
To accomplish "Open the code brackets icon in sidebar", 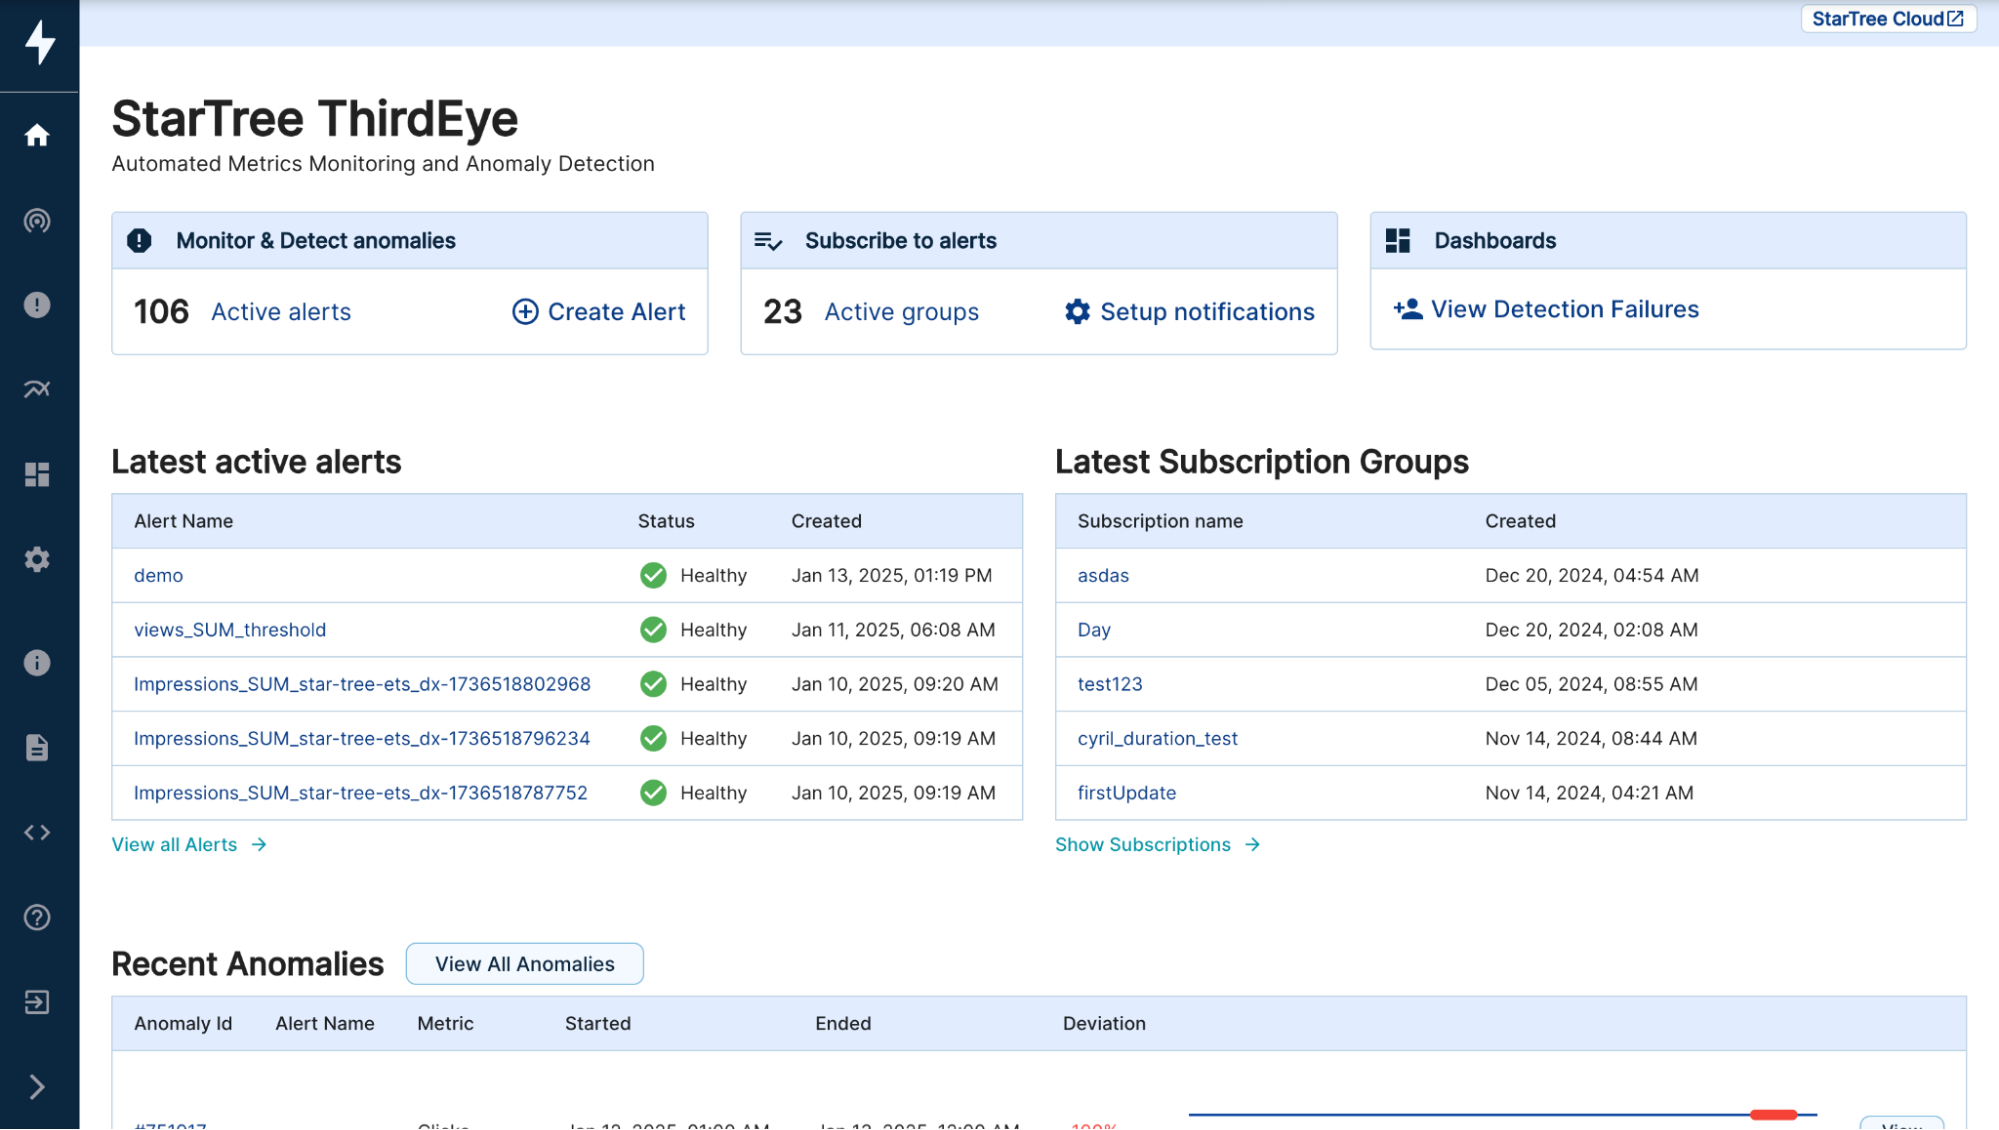I will (x=37, y=832).
